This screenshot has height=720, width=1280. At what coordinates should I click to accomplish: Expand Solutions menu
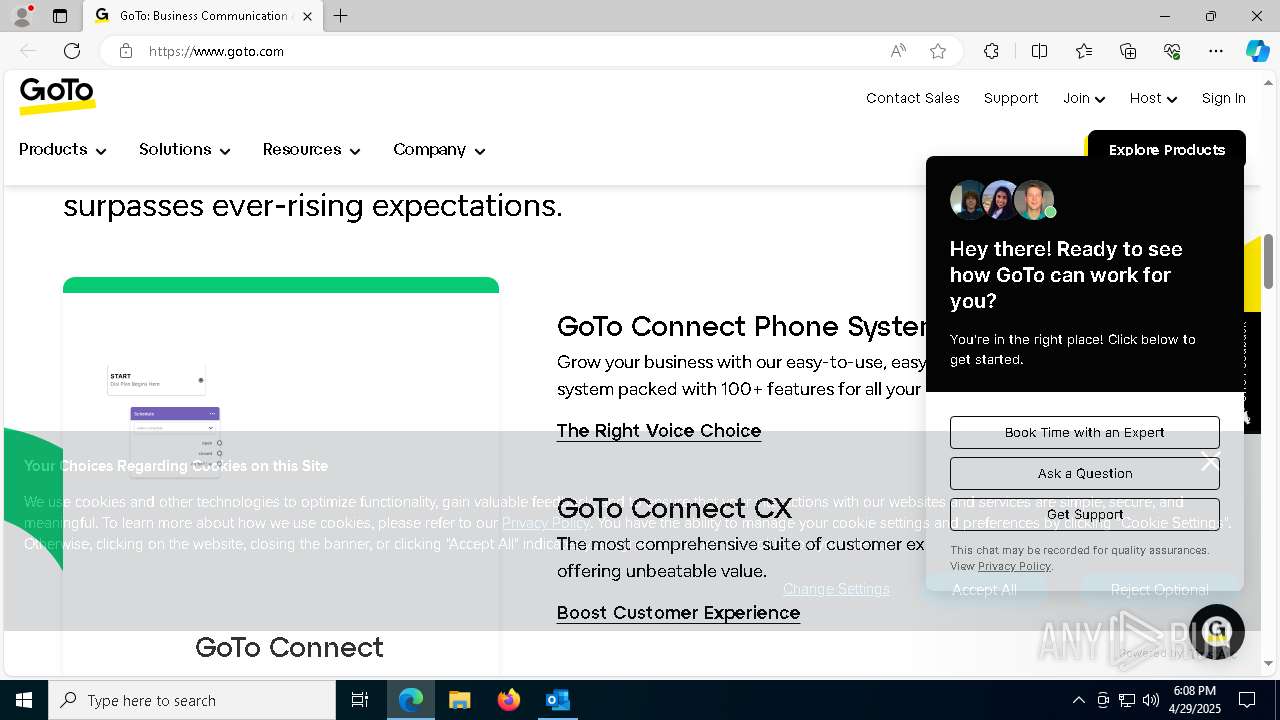[x=185, y=150]
